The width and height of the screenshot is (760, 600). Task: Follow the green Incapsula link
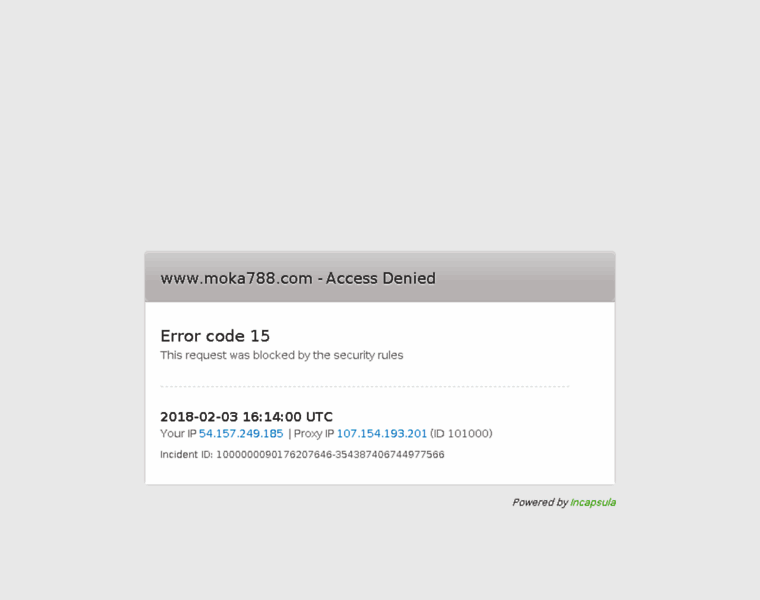coord(593,503)
